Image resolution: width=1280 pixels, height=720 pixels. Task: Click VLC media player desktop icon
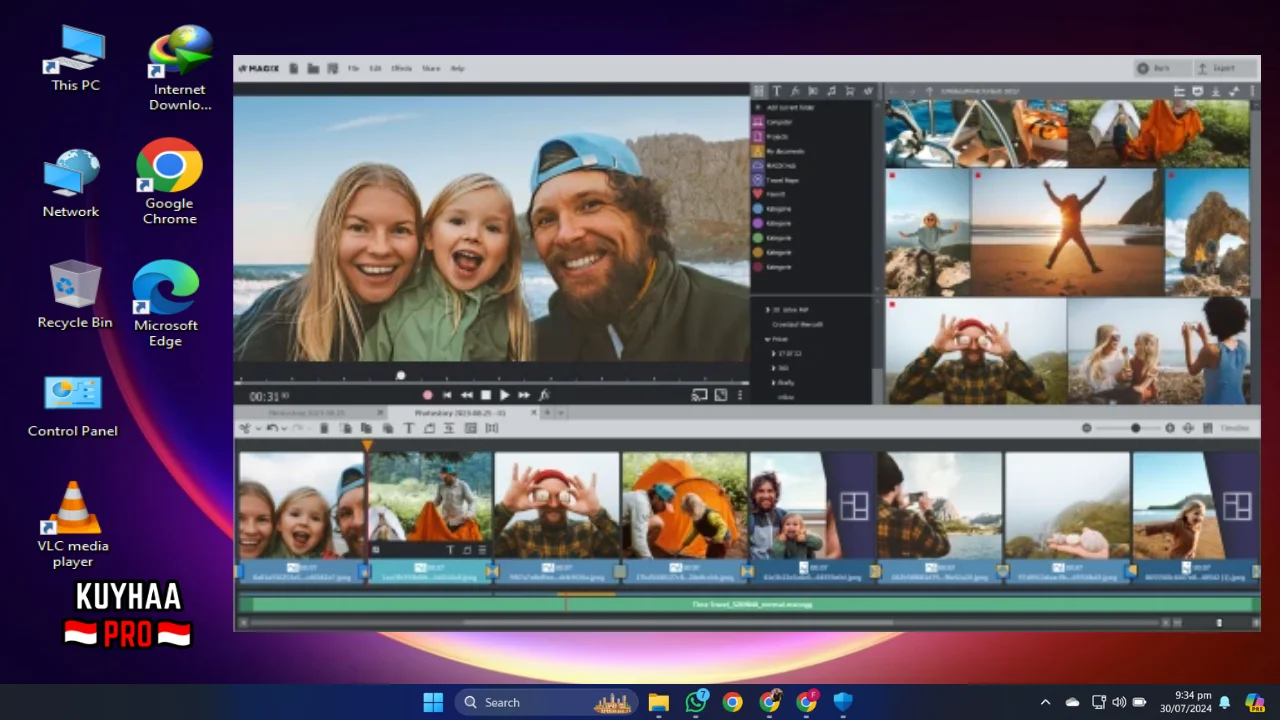(x=73, y=524)
